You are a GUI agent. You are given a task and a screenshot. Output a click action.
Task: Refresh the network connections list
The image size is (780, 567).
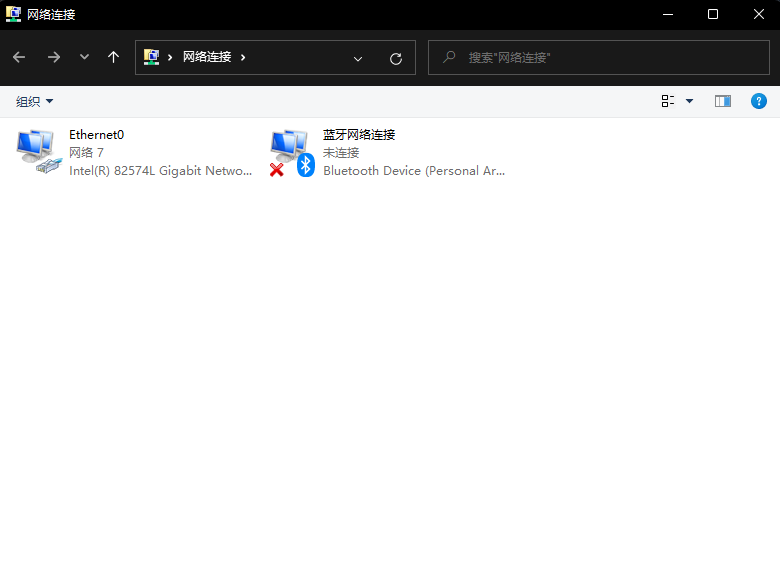[396, 58]
